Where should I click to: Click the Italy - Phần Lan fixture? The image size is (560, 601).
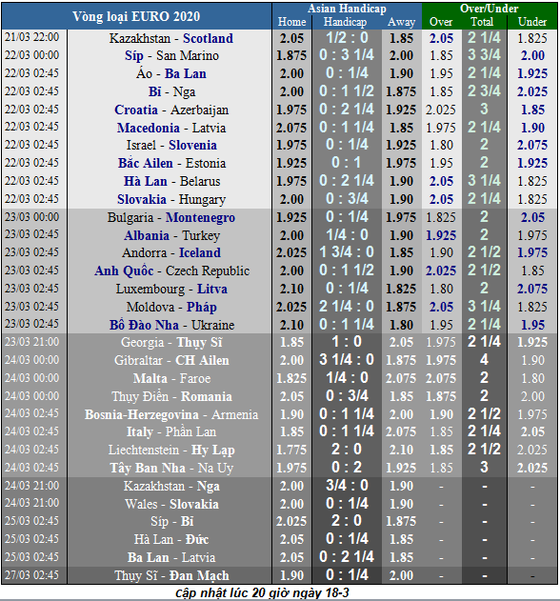(x=171, y=432)
